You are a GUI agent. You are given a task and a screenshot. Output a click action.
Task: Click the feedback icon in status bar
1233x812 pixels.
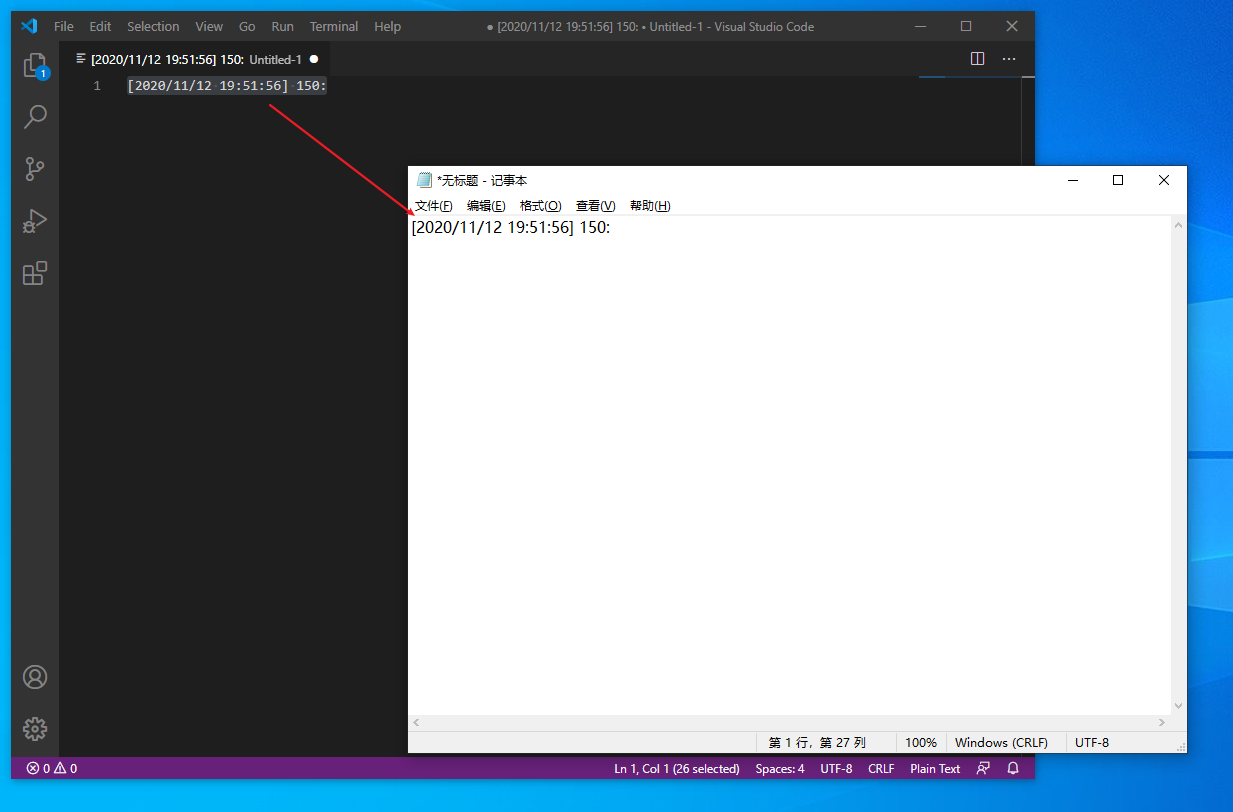(x=983, y=768)
